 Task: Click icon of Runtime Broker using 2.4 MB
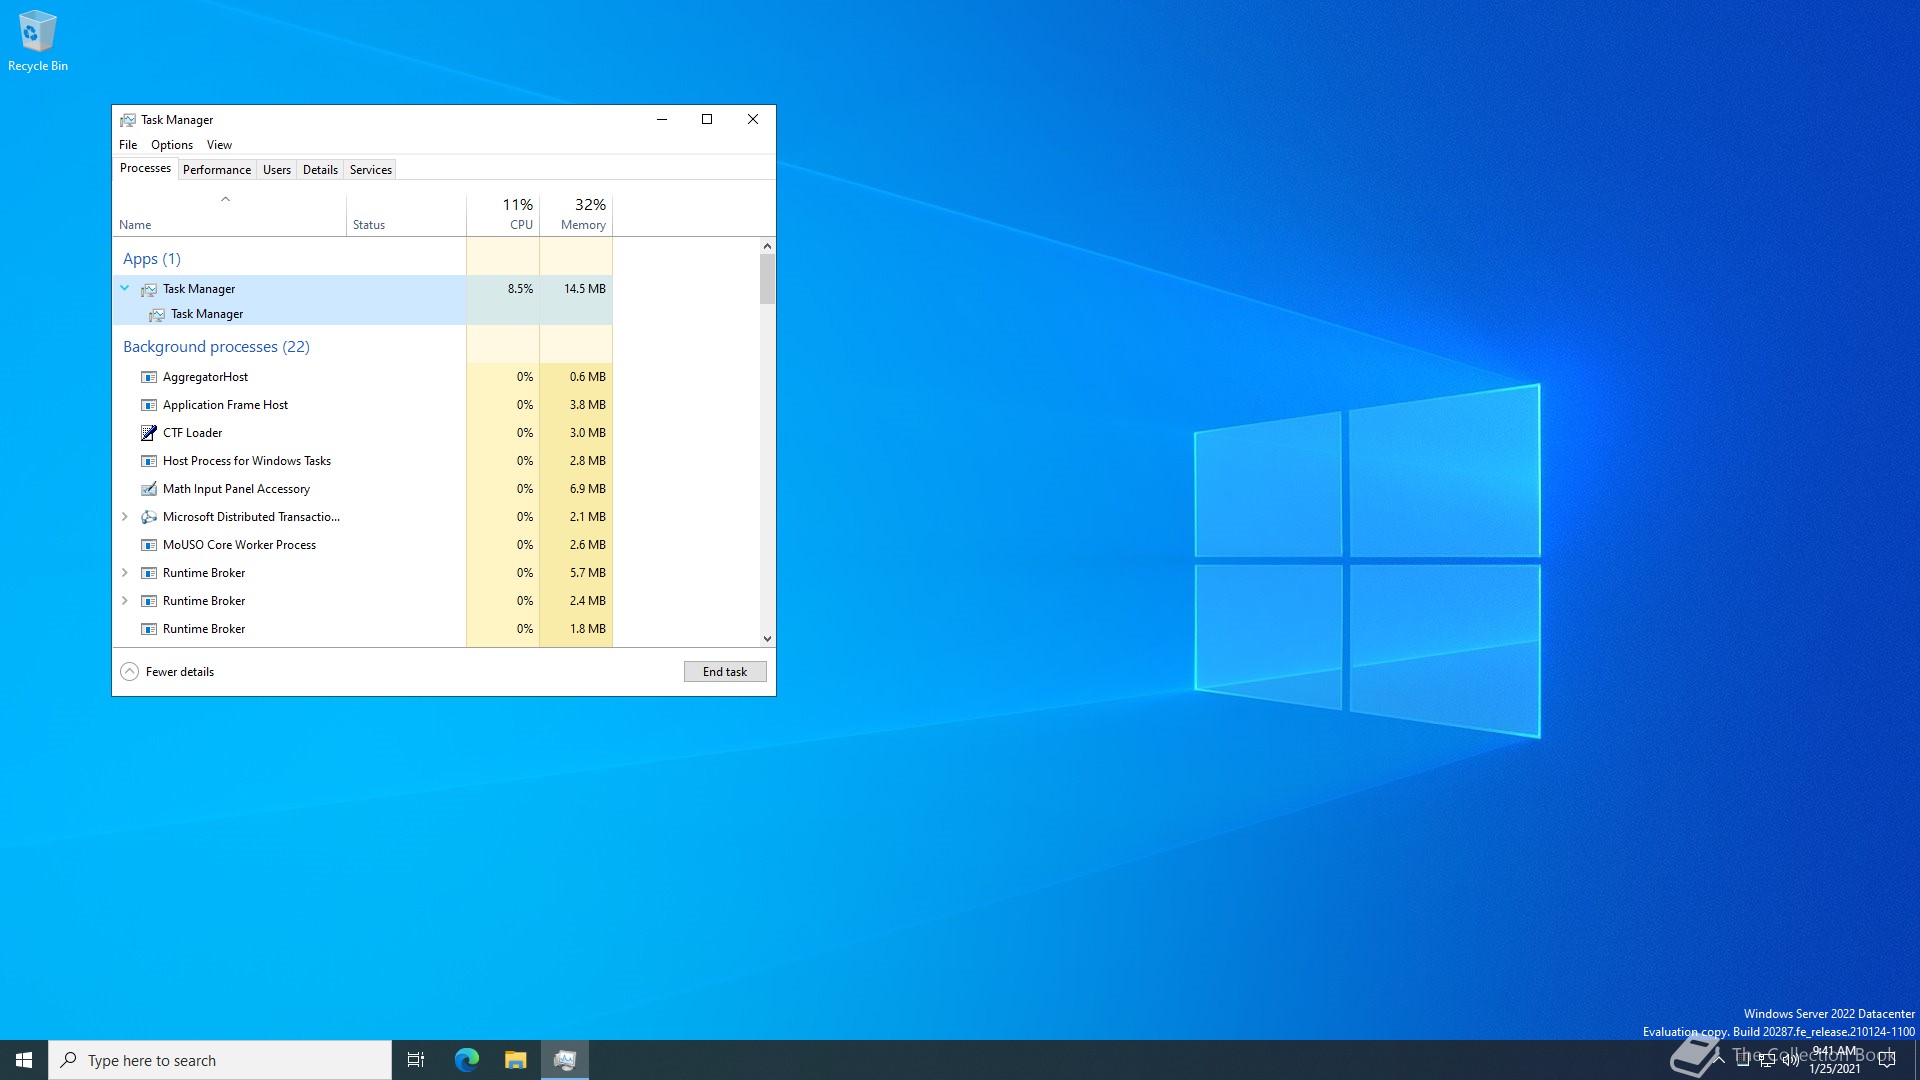(x=149, y=601)
